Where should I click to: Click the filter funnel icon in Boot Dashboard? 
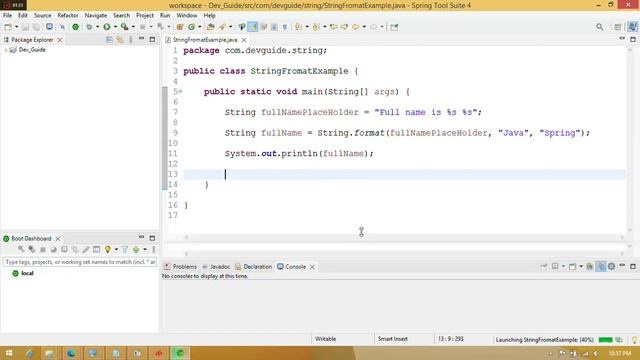125,249
